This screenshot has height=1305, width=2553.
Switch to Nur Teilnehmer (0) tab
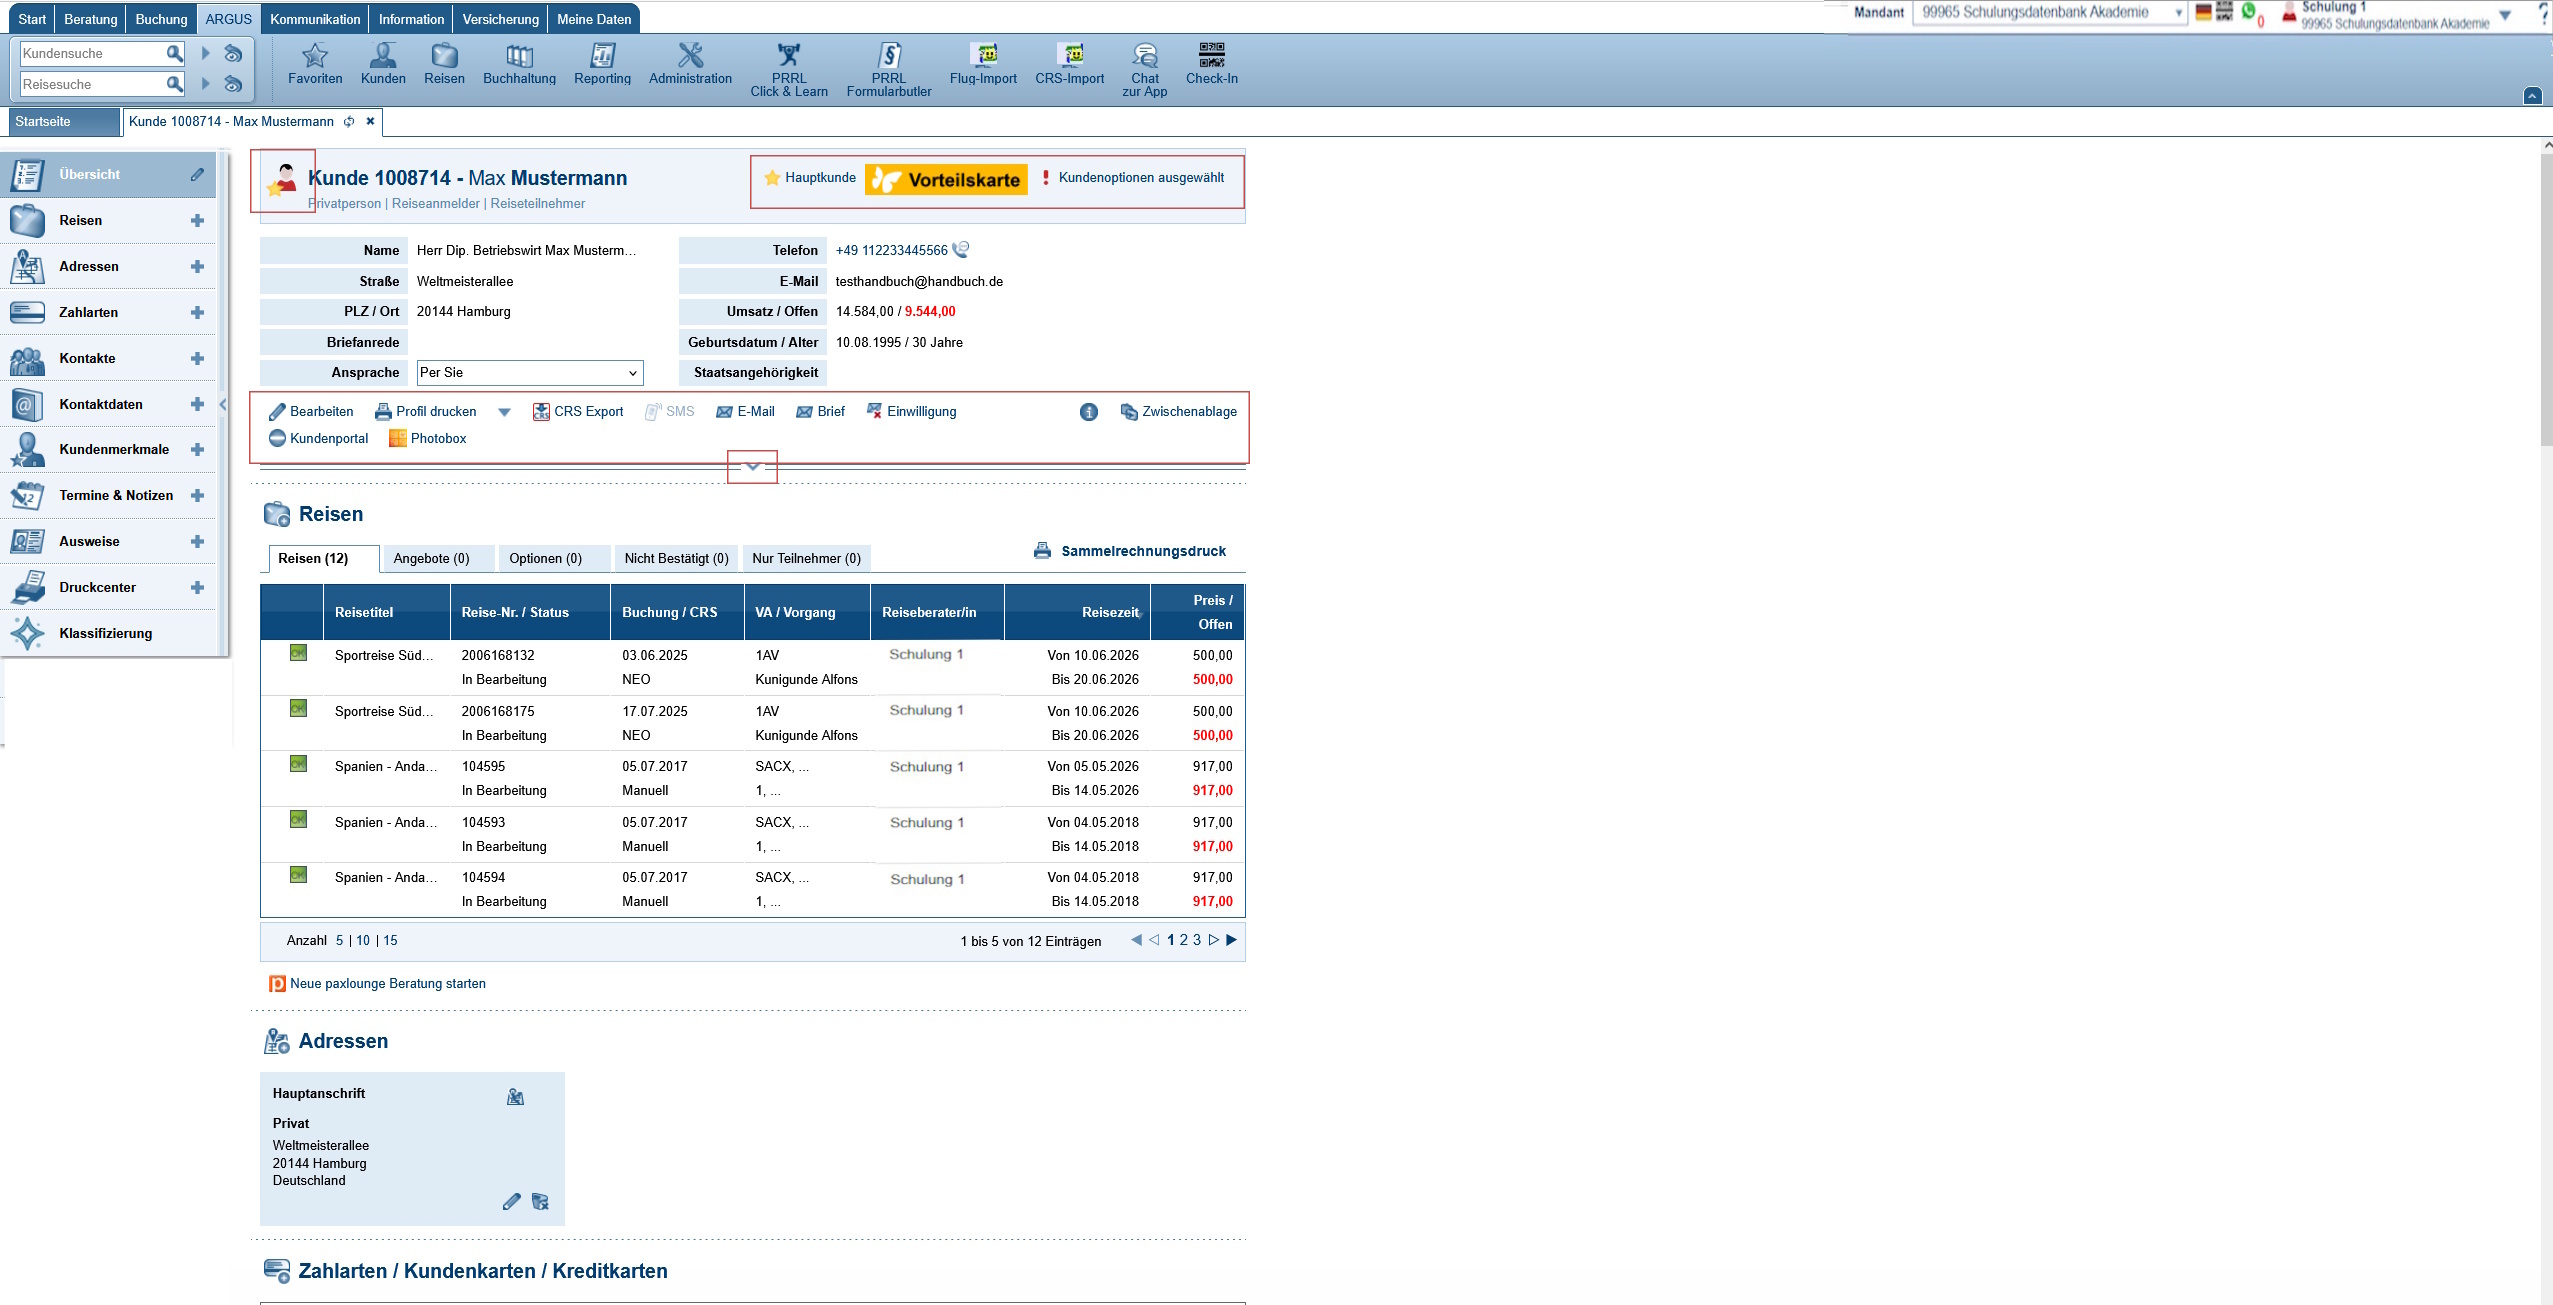[x=806, y=558]
